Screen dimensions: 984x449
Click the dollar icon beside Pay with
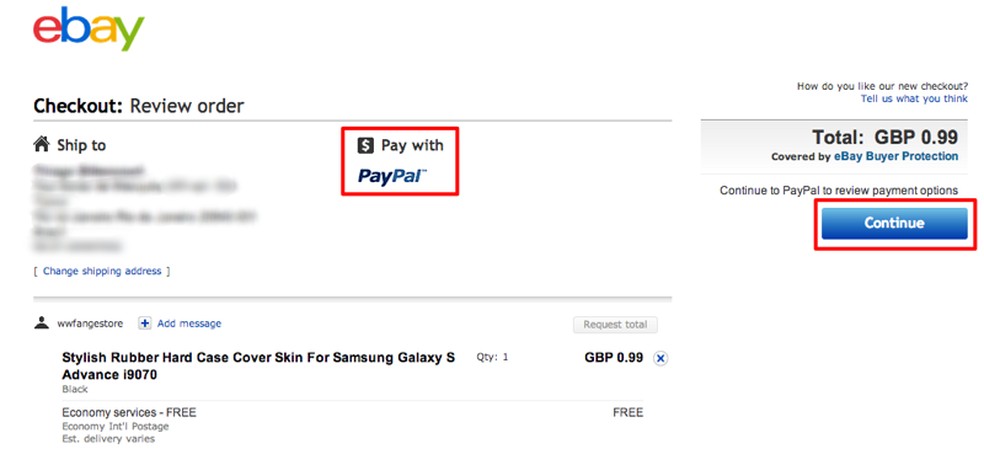[366, 146]
